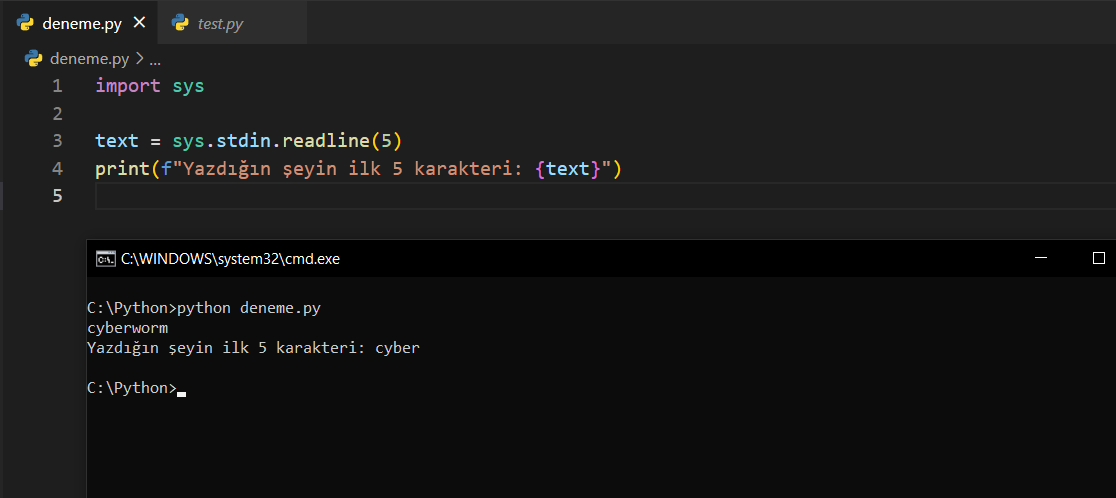Click the cmd.exe title bar text
This screenshot has height=498, width=1116.
(x=230, y=259)
